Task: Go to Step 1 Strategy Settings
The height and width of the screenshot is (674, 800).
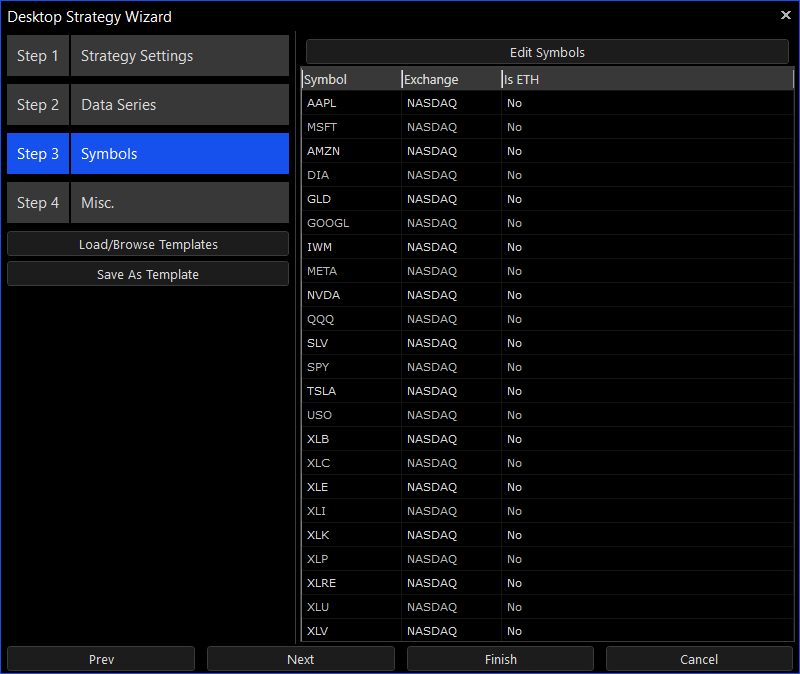Action: point(148,56)
